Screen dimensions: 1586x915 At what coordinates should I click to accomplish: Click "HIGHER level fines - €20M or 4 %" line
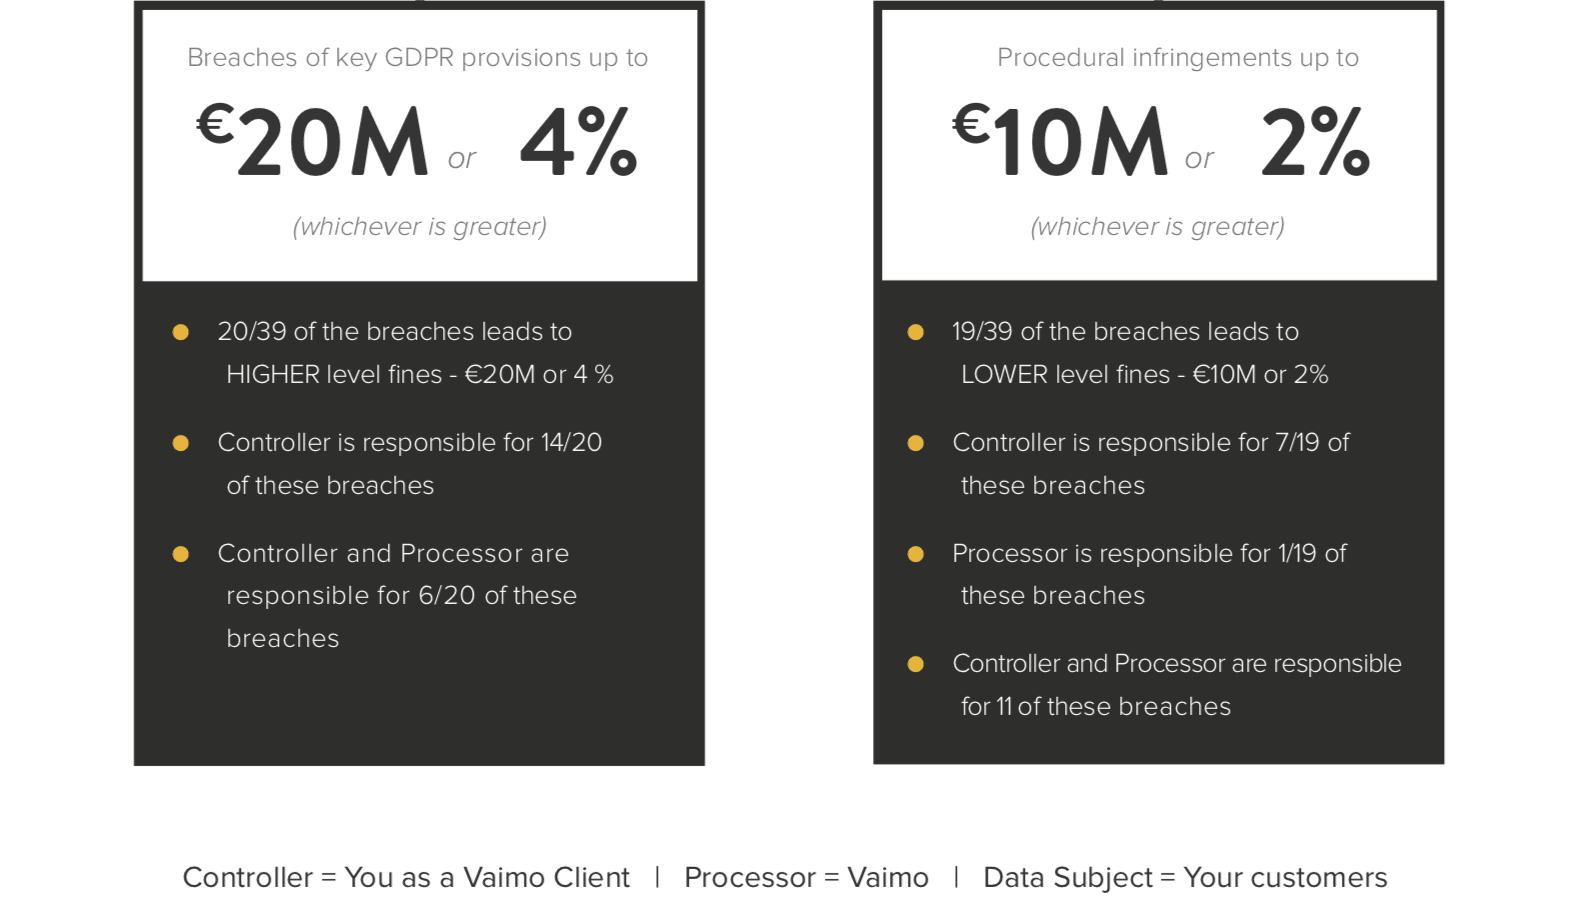pos(420,375)
